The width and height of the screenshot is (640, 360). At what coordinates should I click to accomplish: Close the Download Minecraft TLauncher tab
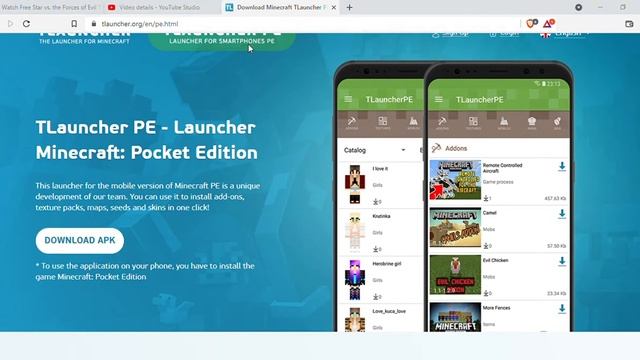coord(333,7)
